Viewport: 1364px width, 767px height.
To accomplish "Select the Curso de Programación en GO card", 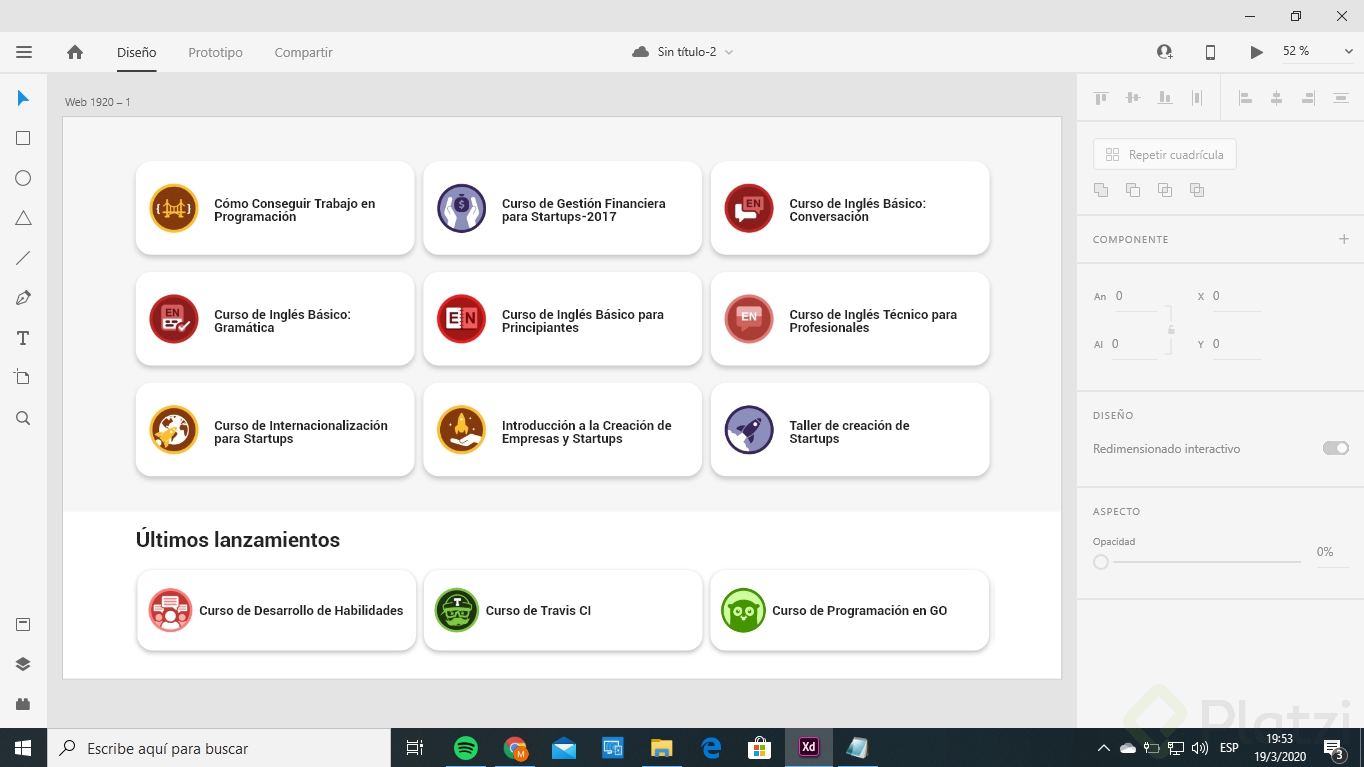I will [850, 610].
